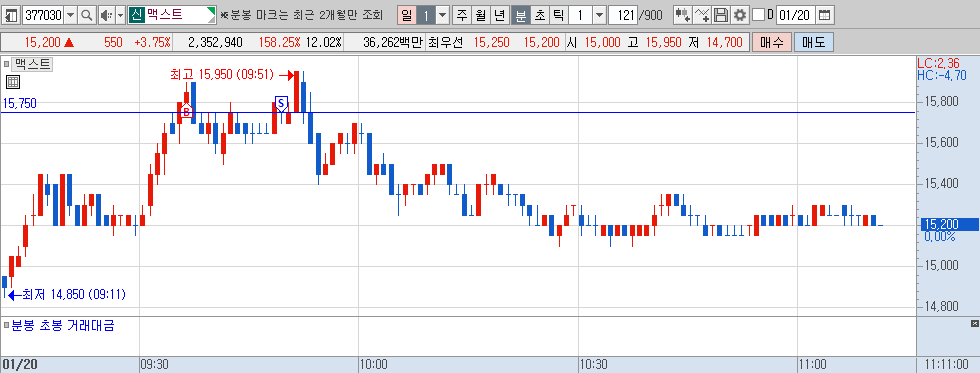980x373 pixels.
Task: Click the 최고 15,950 (09:51) high label
Action: [222, 75]
